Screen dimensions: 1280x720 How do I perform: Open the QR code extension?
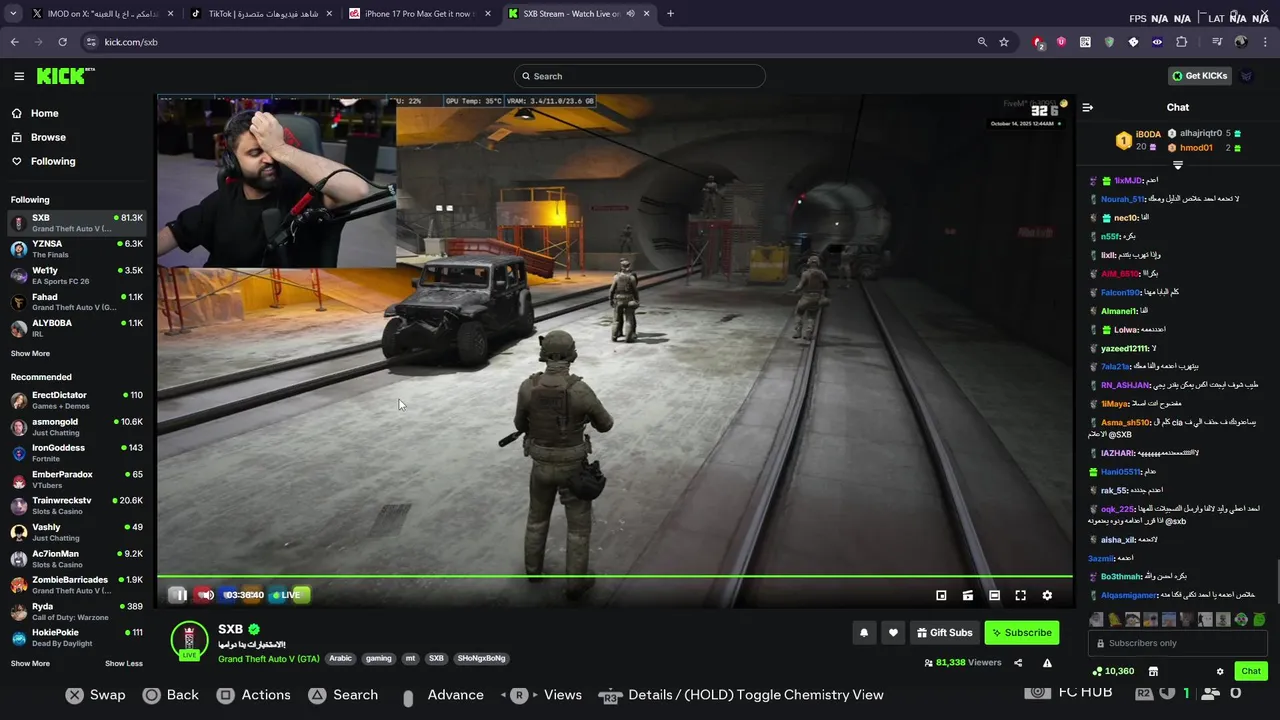(x=1085, y=42)
